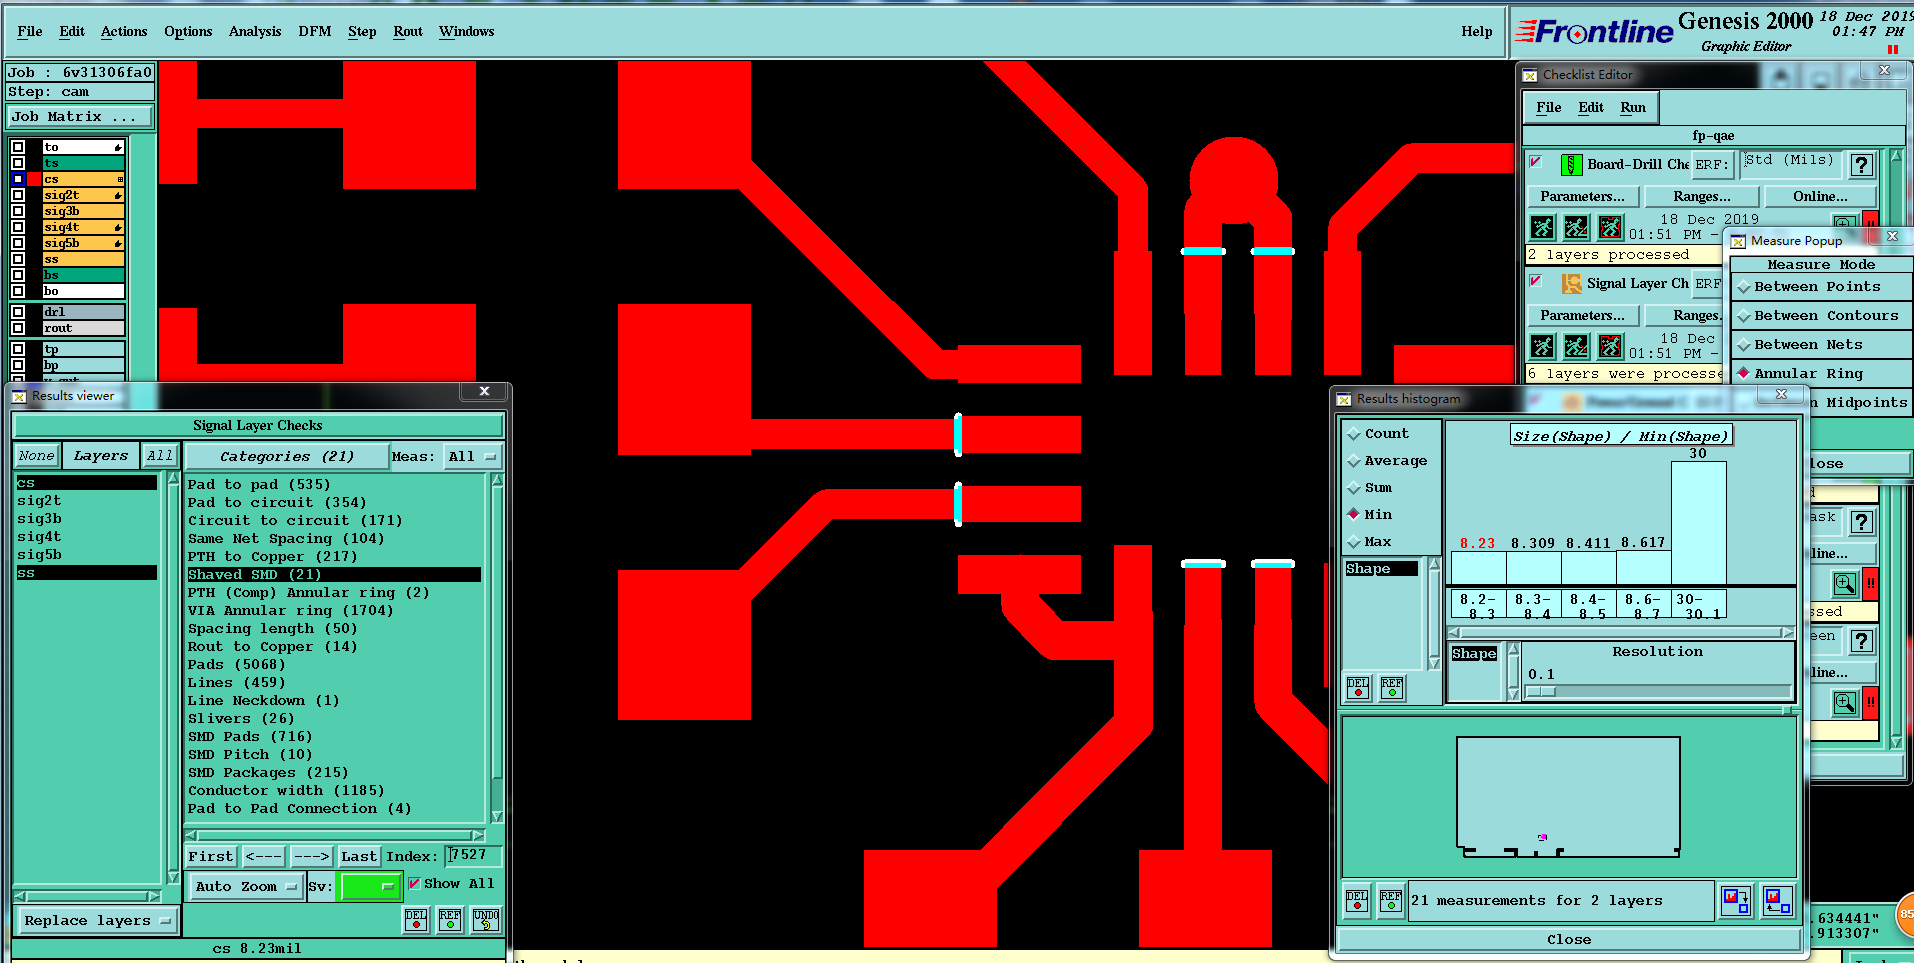Toggle Show All checkbox in Results viewer
This screenshot has width=1914, height=963.
click(x=414, y=884)
